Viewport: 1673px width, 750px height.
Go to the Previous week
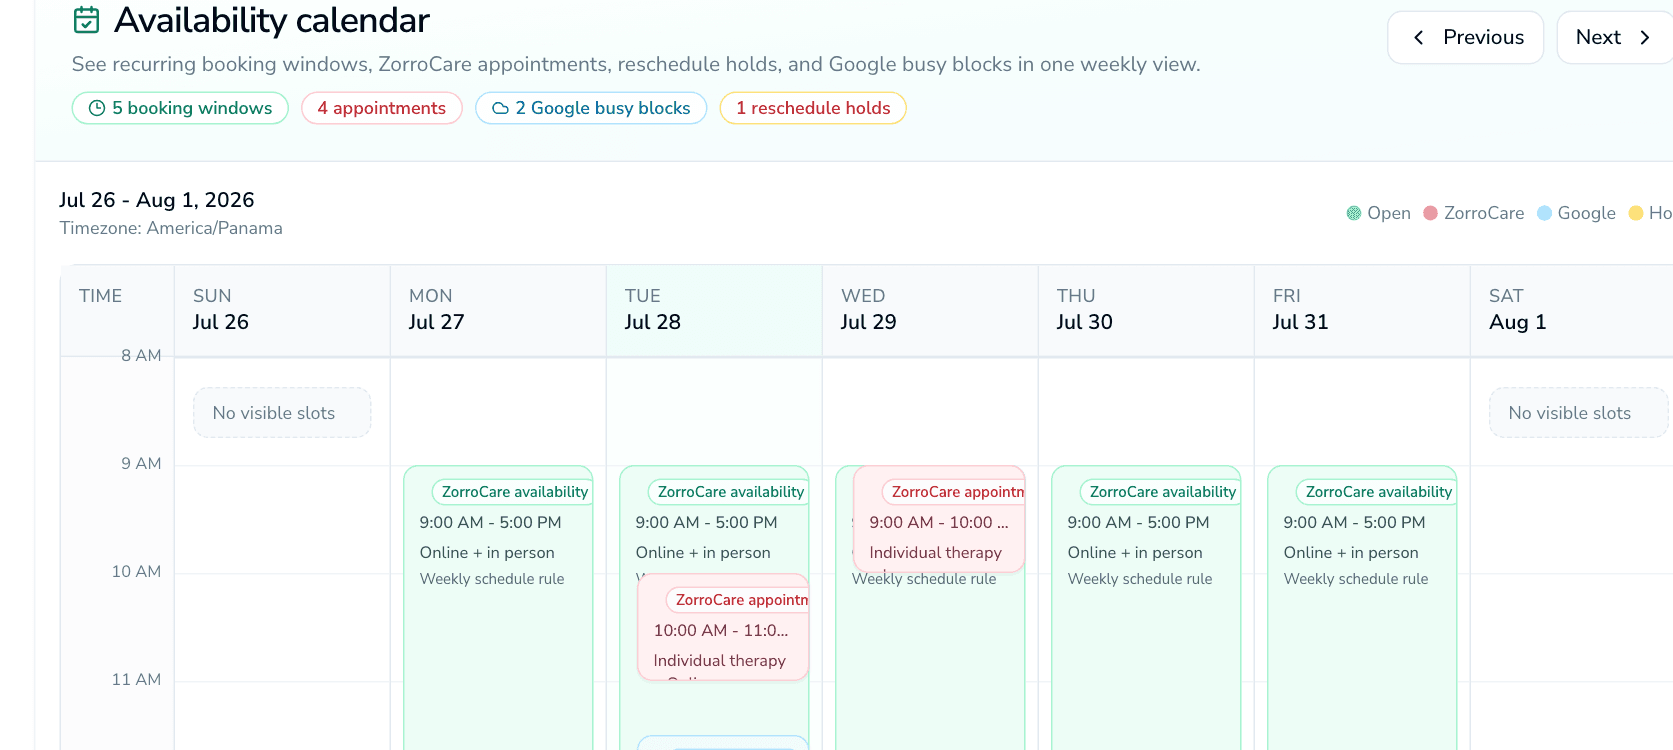click(1466, 38)
